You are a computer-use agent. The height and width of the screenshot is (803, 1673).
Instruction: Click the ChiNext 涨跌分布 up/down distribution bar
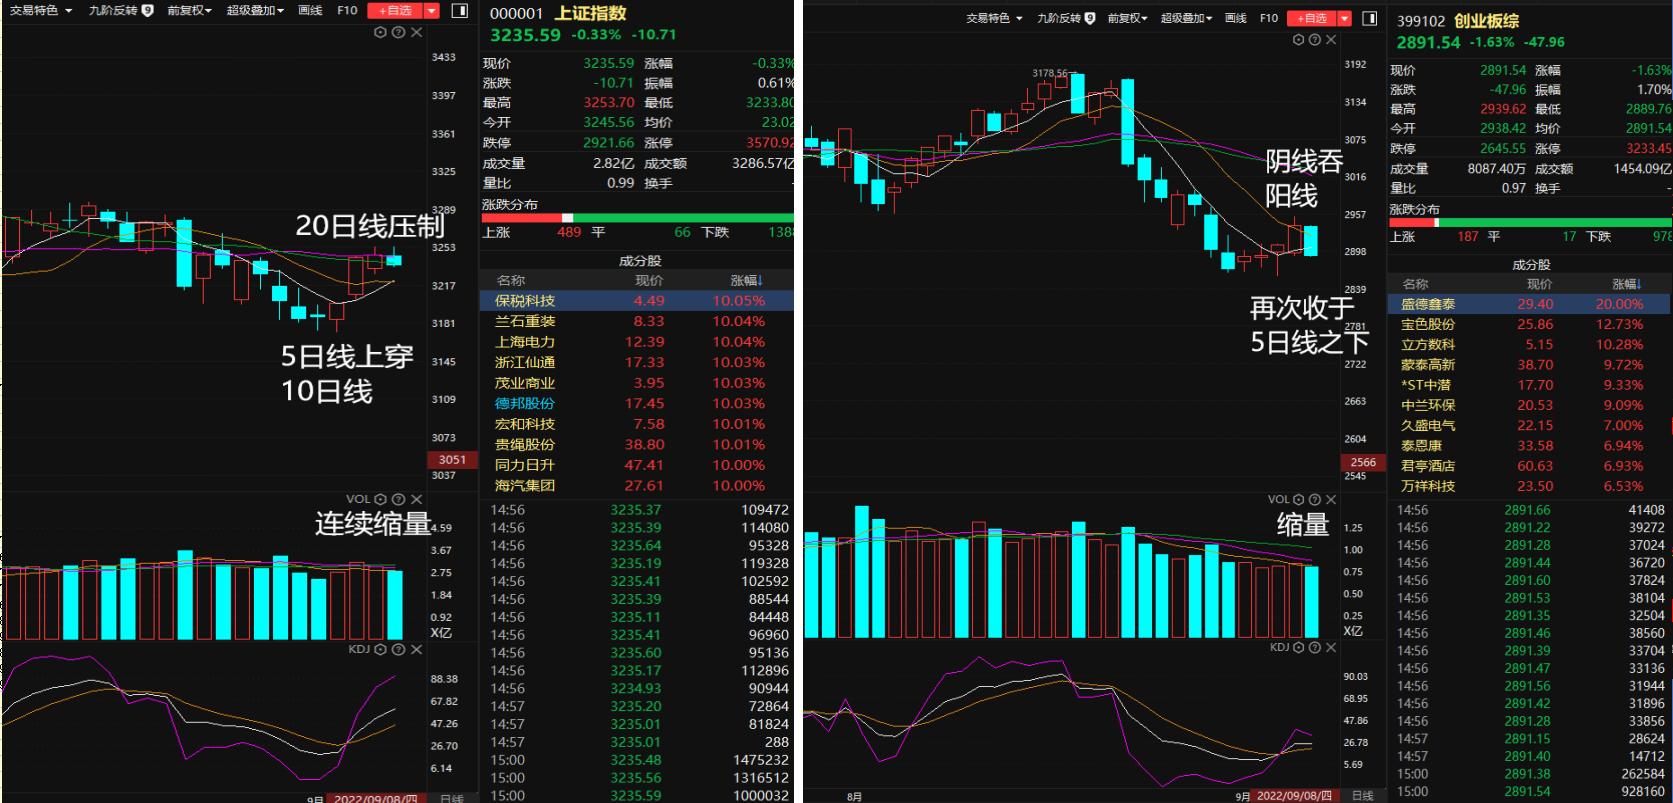(x=1530, y=222)
